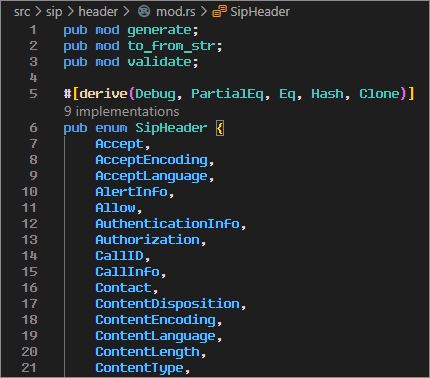The height and width of the screenshot is (378, 430).
Task: Click the 'ContentLanguage' variant
Action: tap(155, 336)
